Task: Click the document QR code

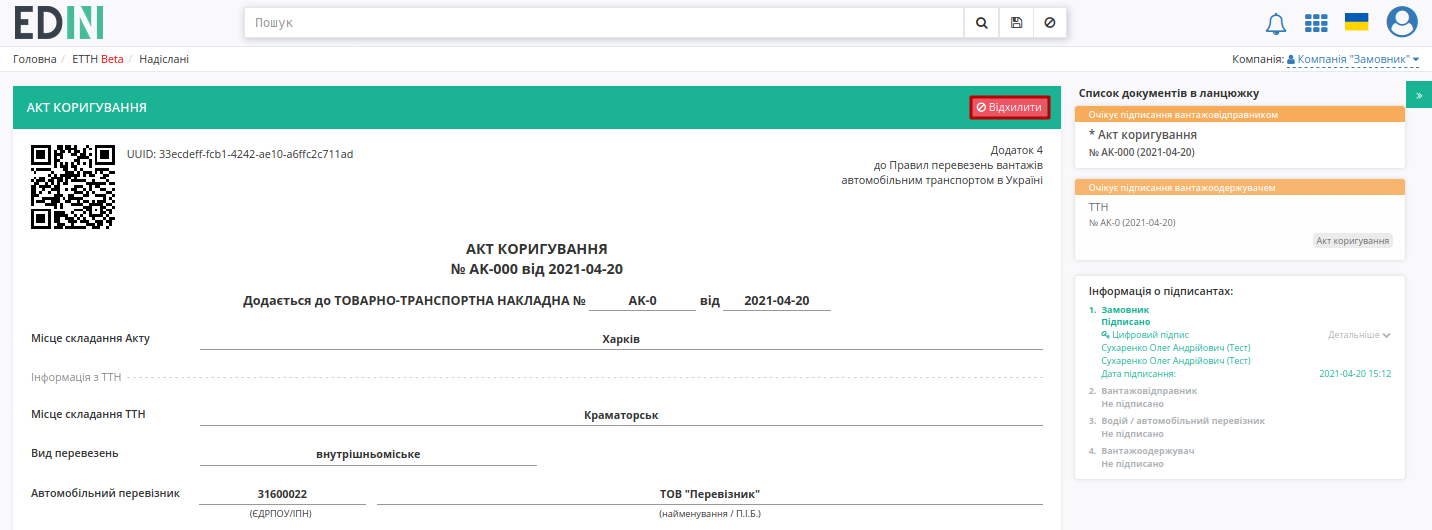Action: pos(73,187)
